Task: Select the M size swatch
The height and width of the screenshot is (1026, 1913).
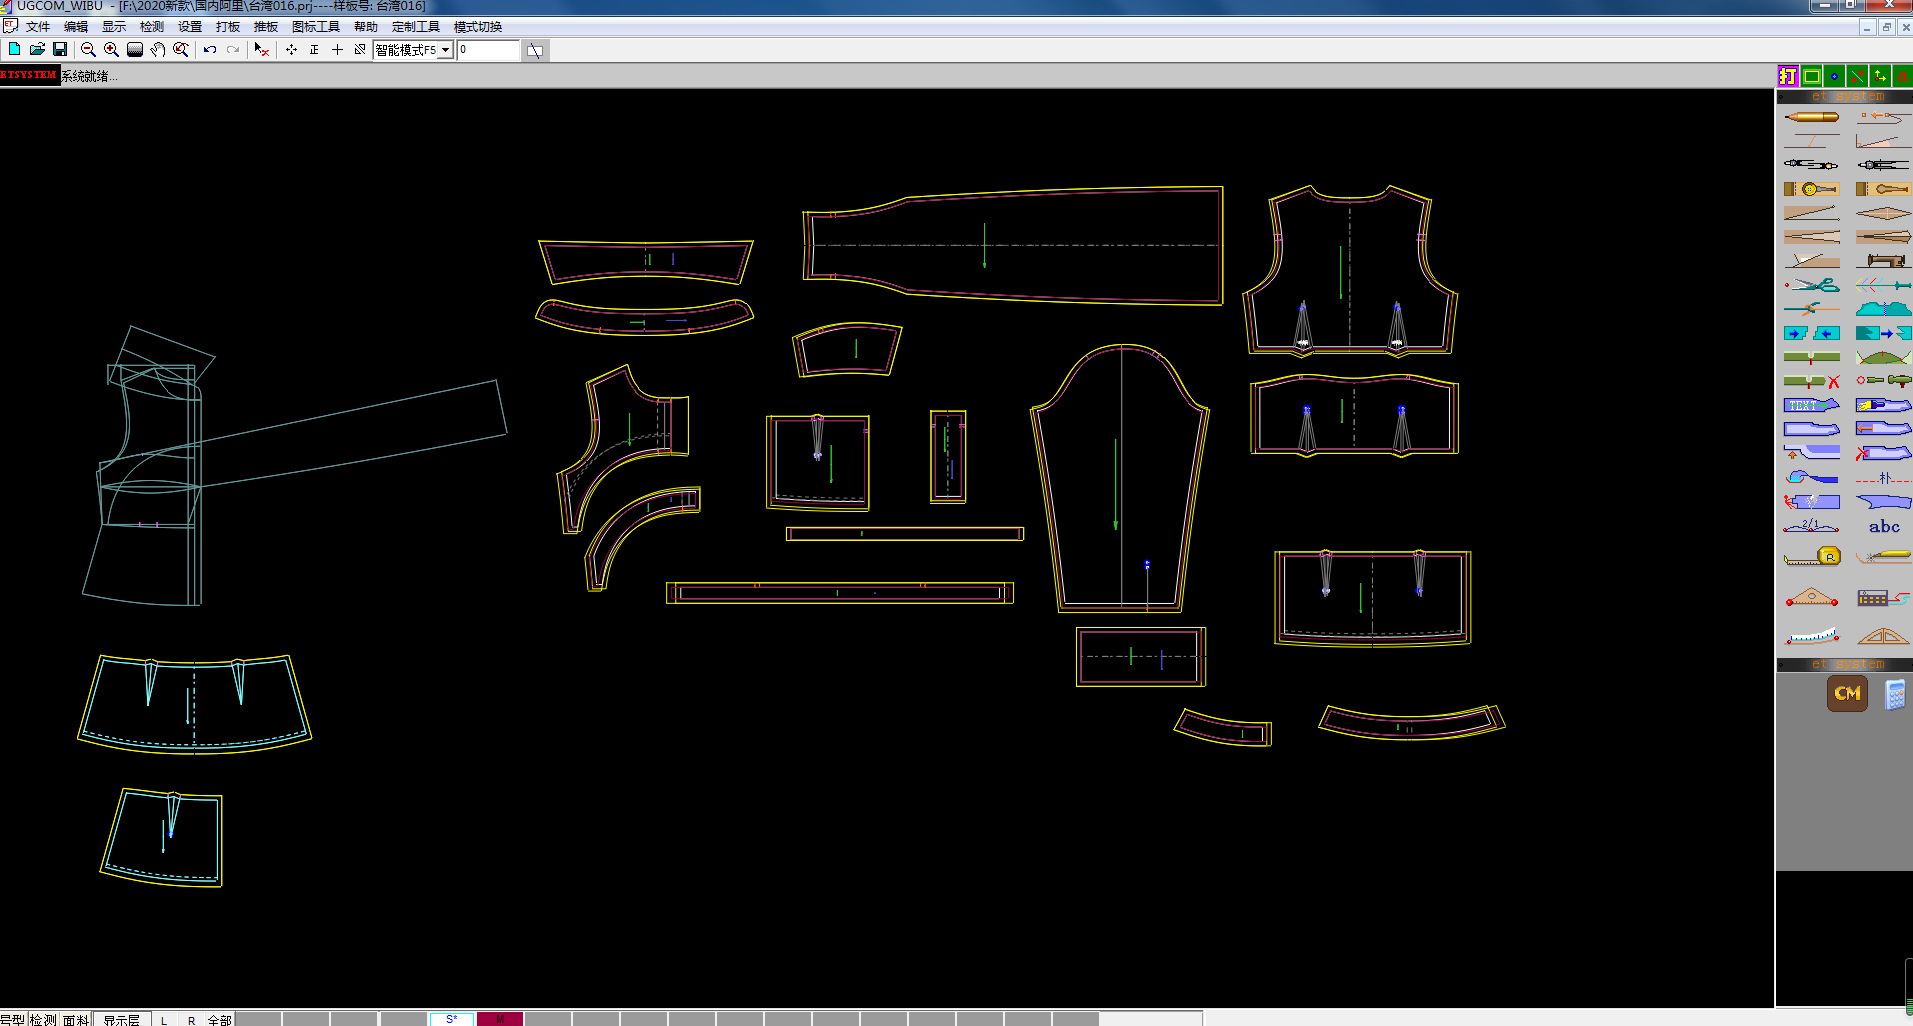Action: click(500, 1019)
